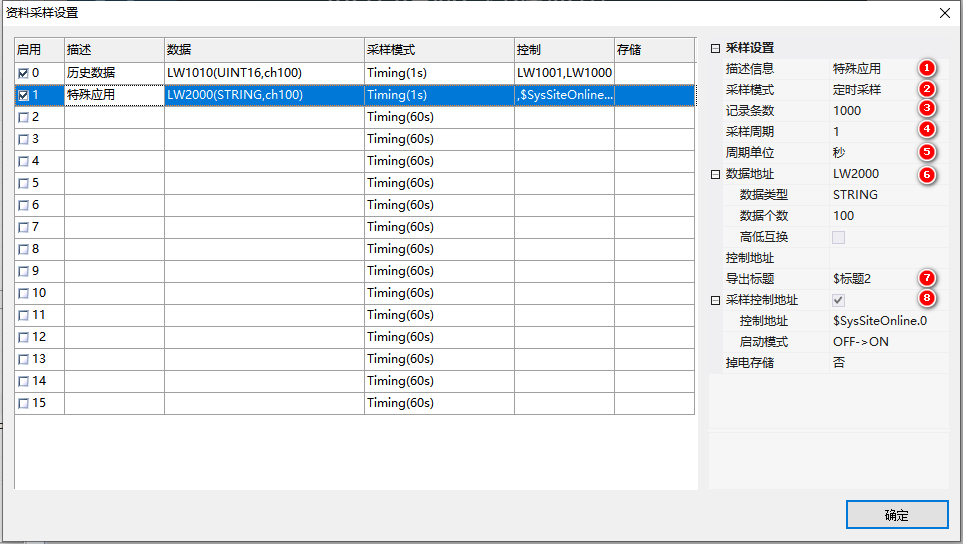Collapse the 采样设置 property group
Screen dimensions: 963x544
715,48
